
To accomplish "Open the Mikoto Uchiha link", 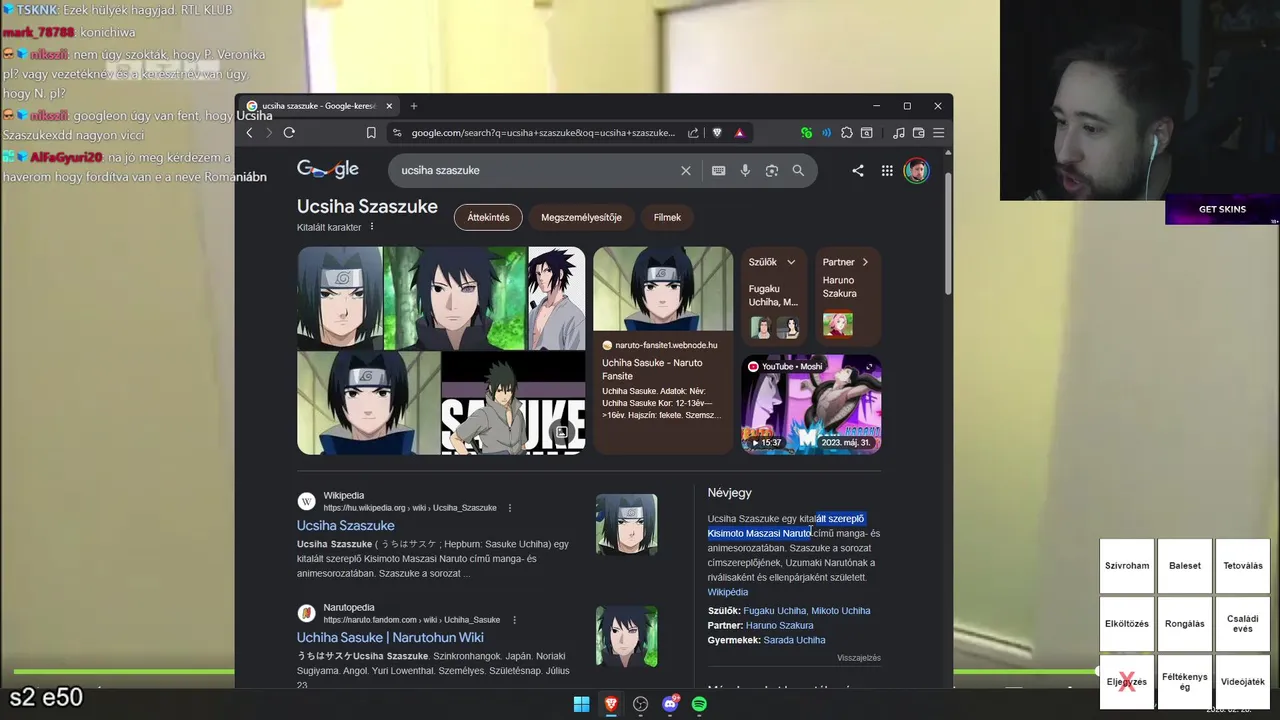I will point(841,611).
